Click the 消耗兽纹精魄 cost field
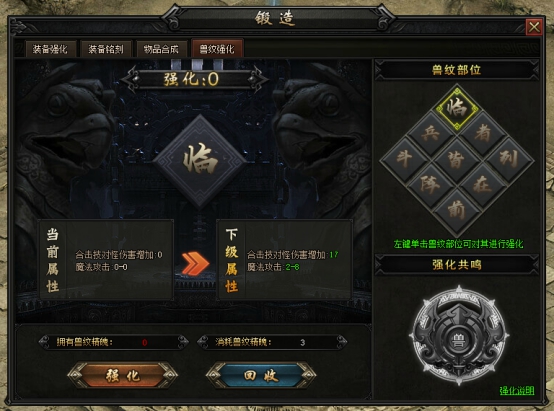The height and width of the screenshot is (411, 554). coord(272,342)
